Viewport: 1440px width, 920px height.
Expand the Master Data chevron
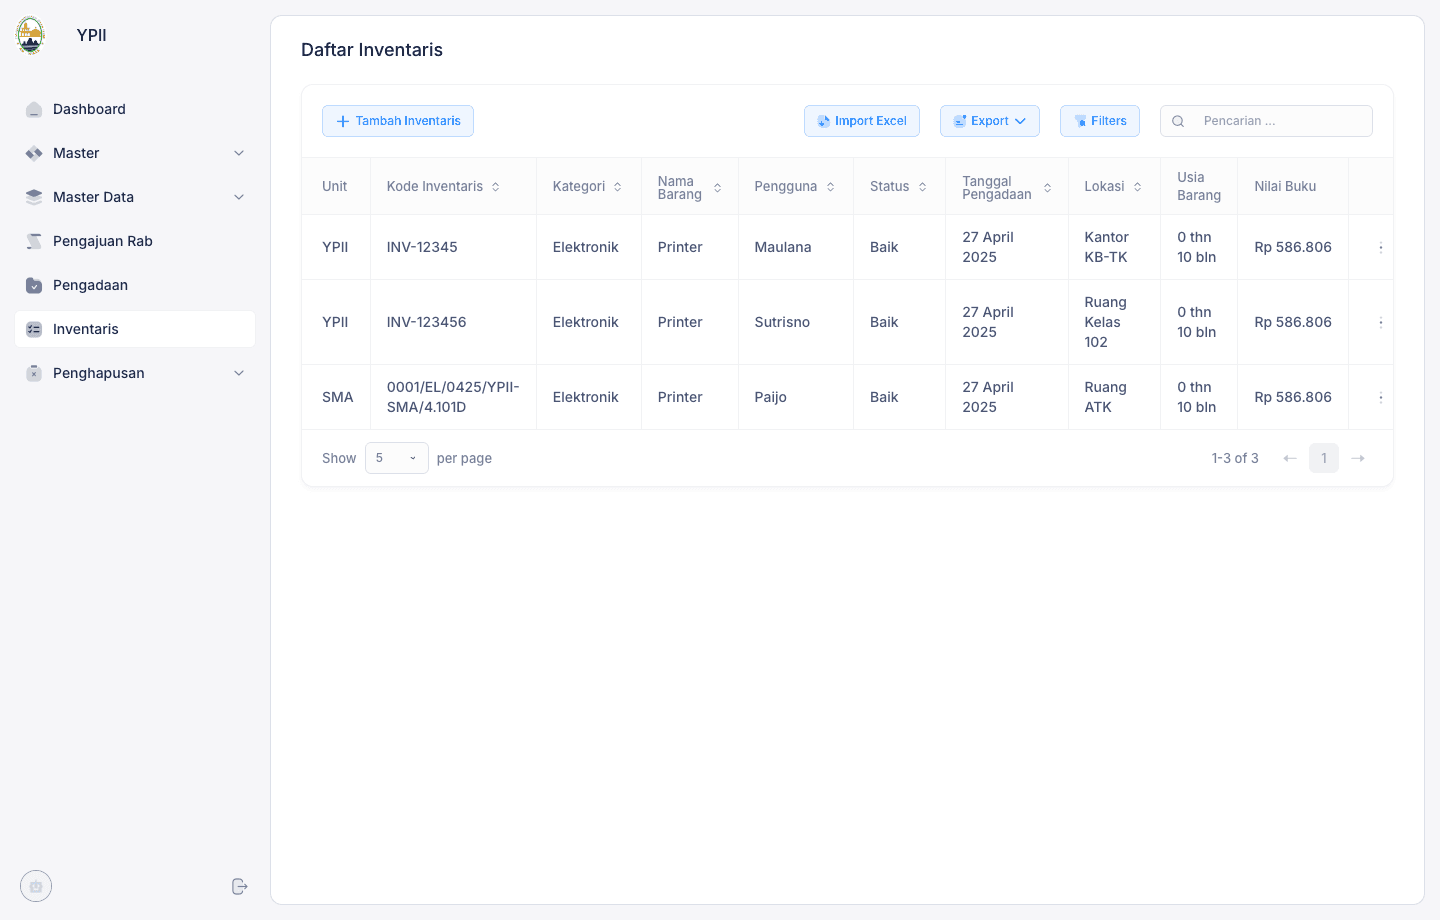click(239, 197)
